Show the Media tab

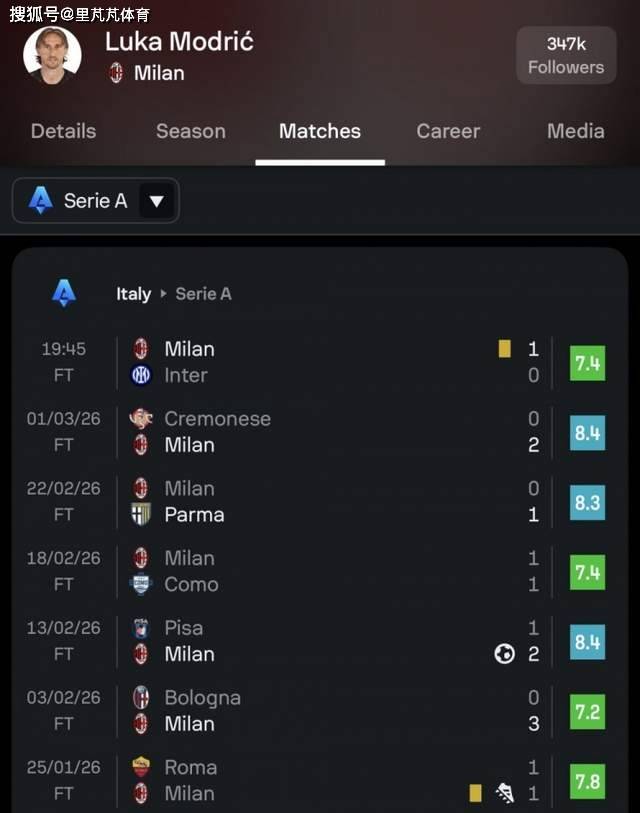click(x=575, y=131)
